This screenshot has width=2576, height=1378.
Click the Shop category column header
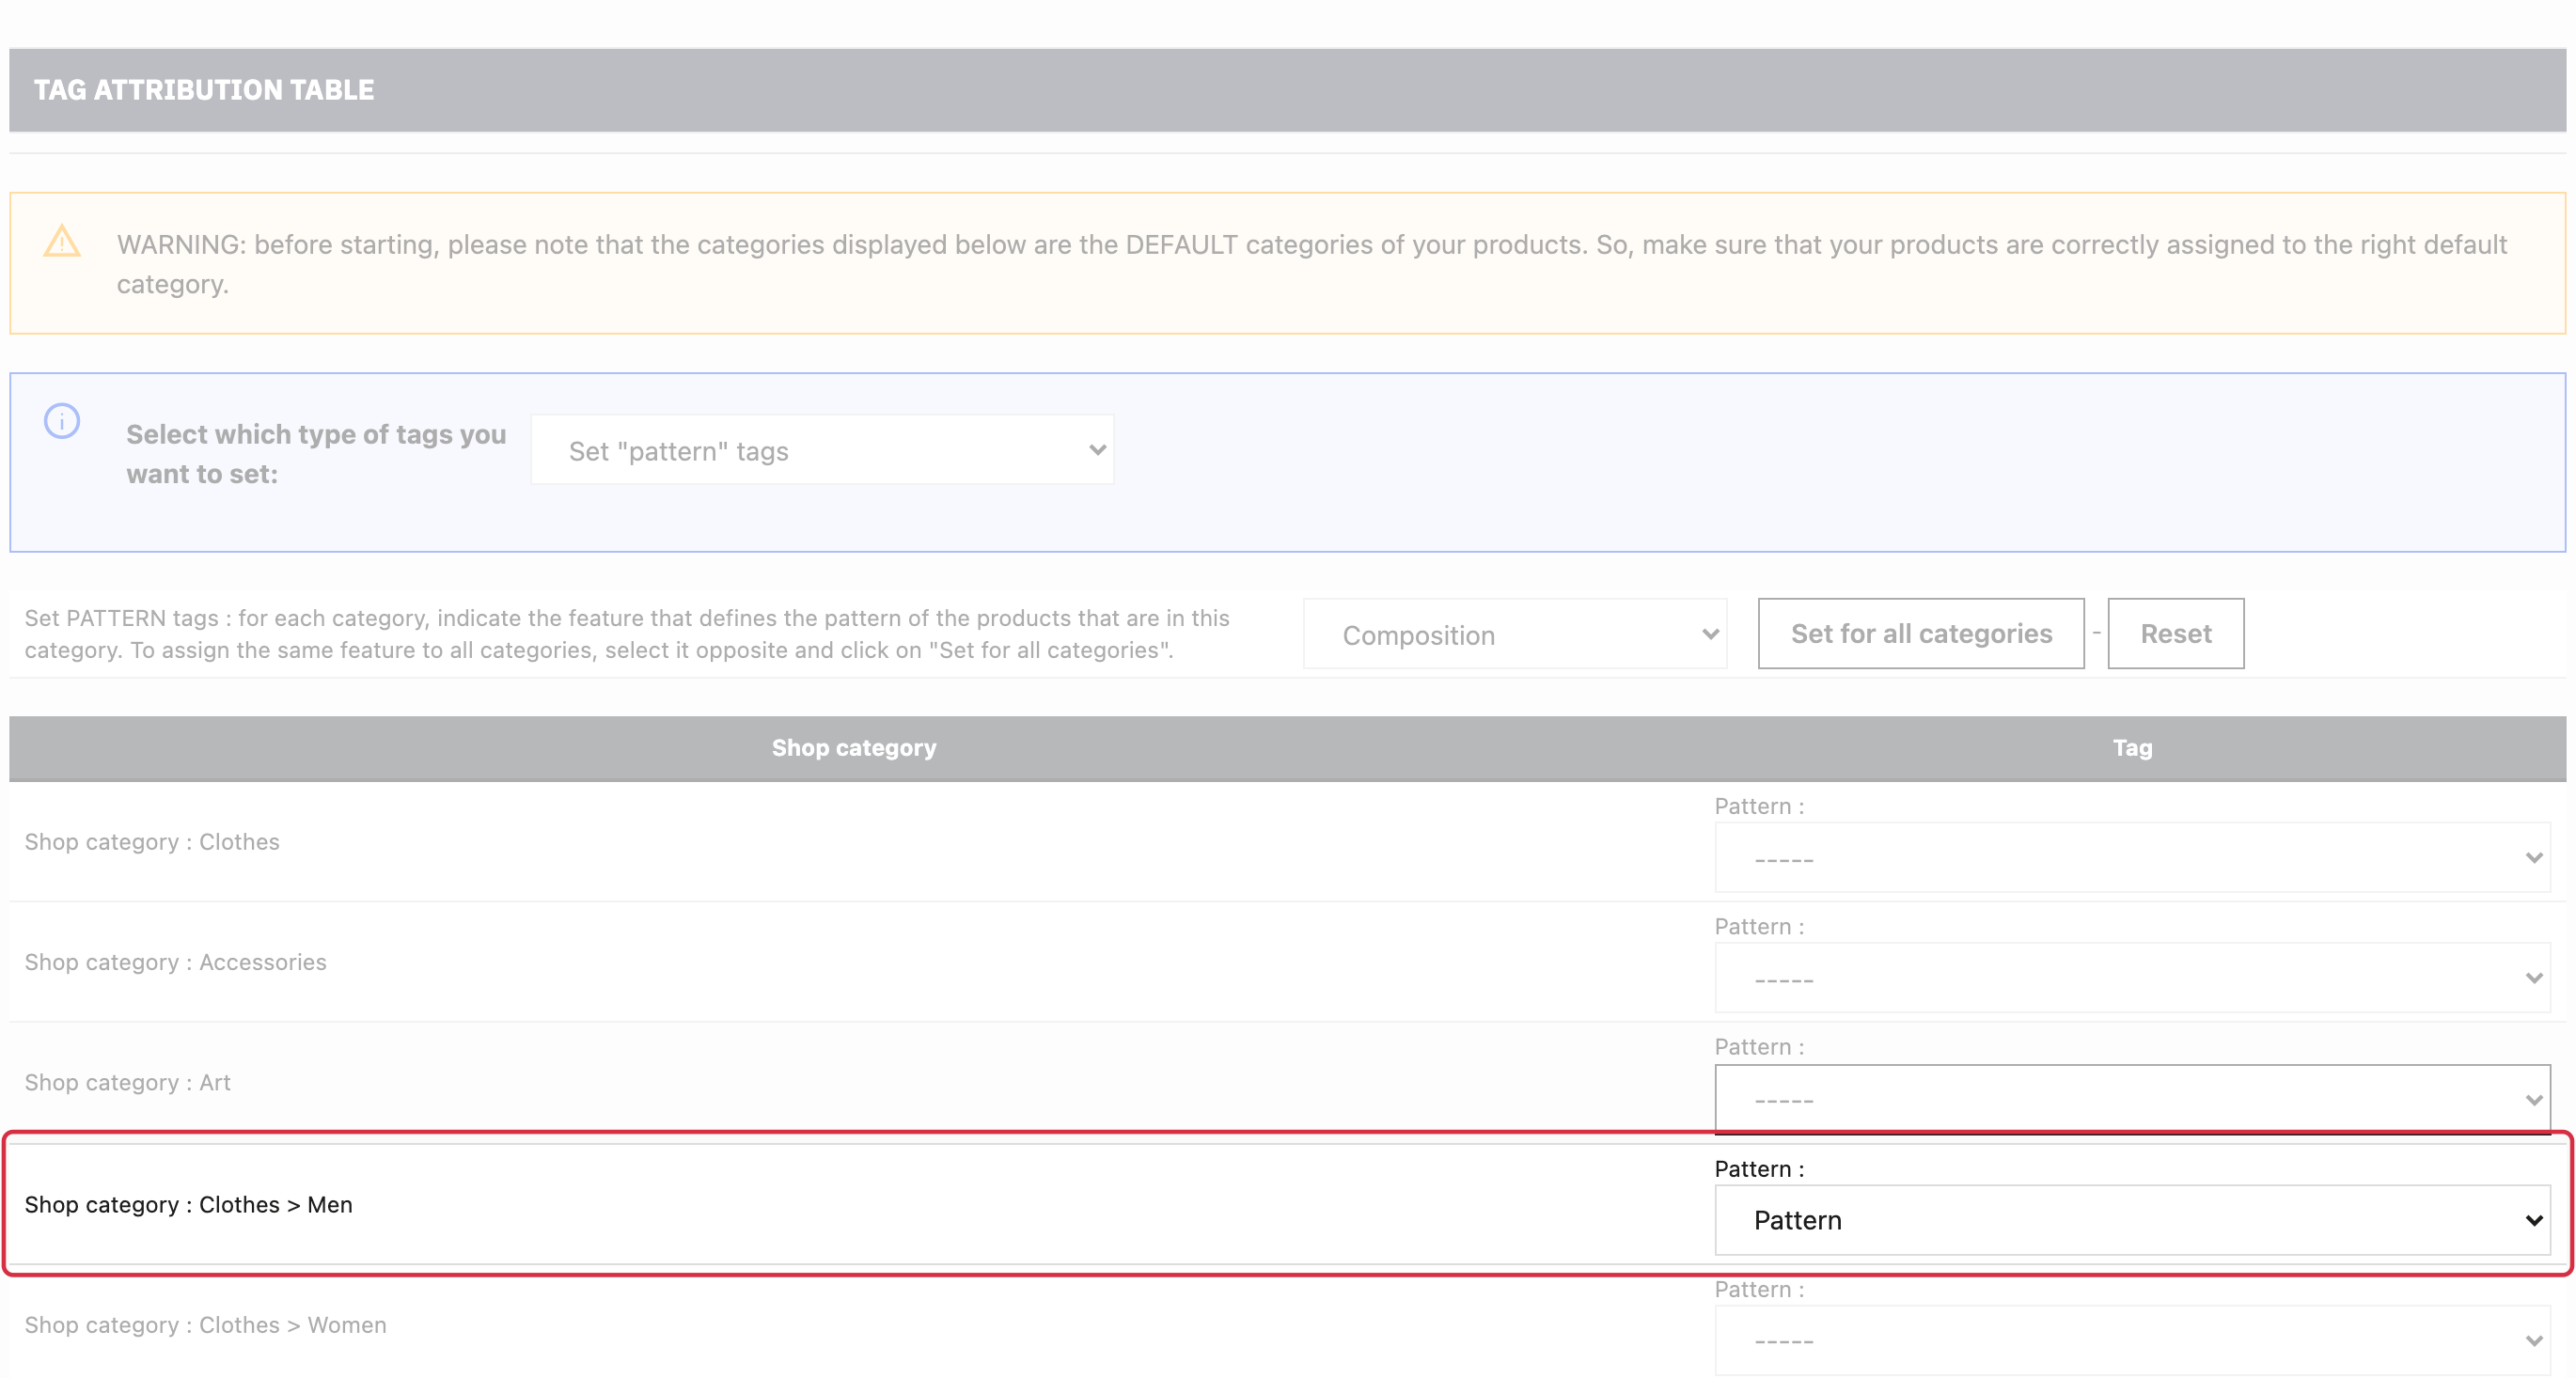click(x=854, y=748)
